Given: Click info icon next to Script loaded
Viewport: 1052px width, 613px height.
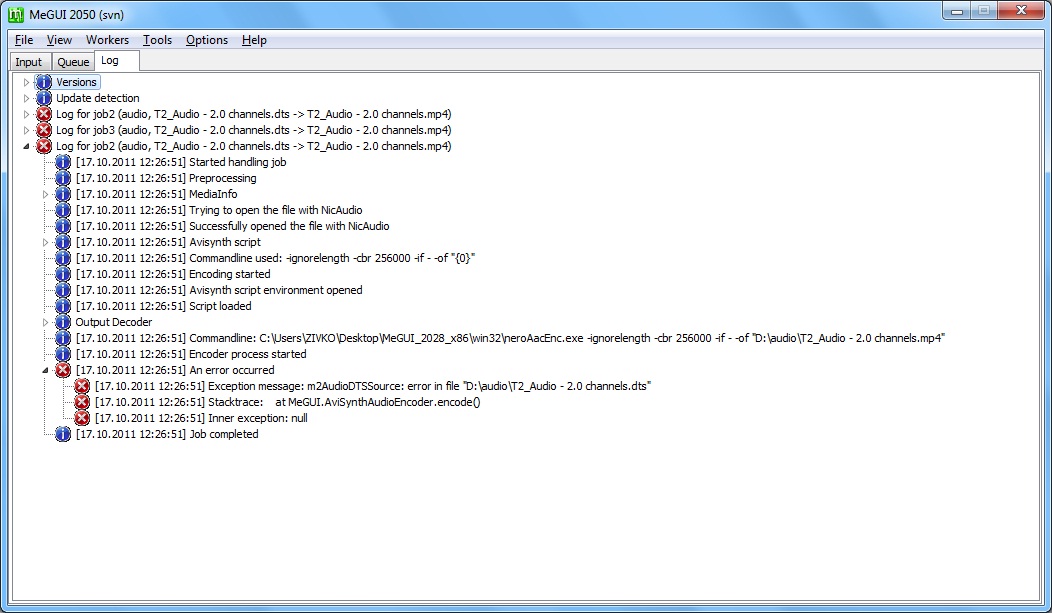Looking at the screenshot, I should 62,306.
